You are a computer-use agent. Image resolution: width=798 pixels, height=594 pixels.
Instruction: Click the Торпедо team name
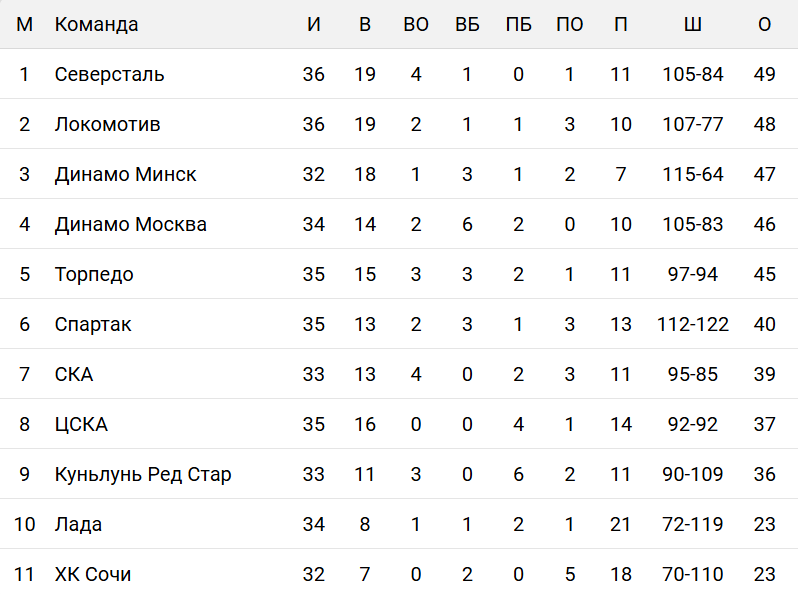(x=94, y=274)
